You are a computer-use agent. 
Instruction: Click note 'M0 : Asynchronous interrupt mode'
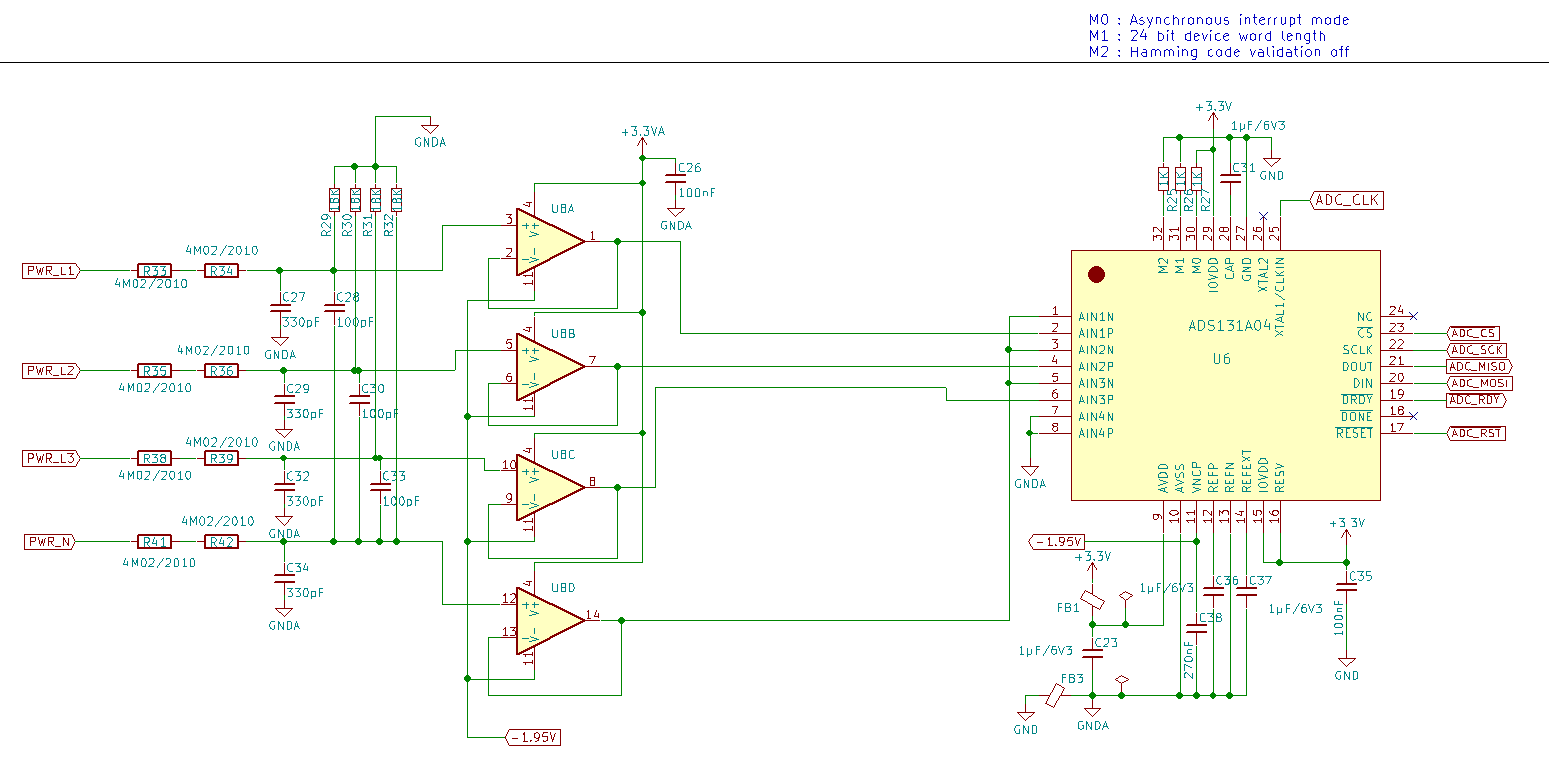coord(1219,20)
